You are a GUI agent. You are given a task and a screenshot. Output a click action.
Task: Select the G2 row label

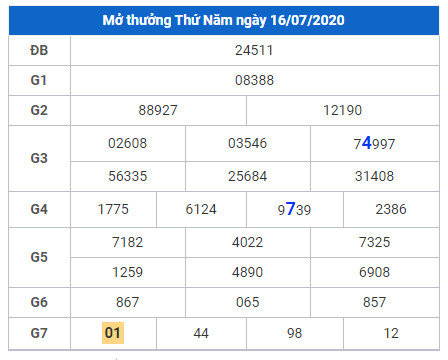[39, 110]
